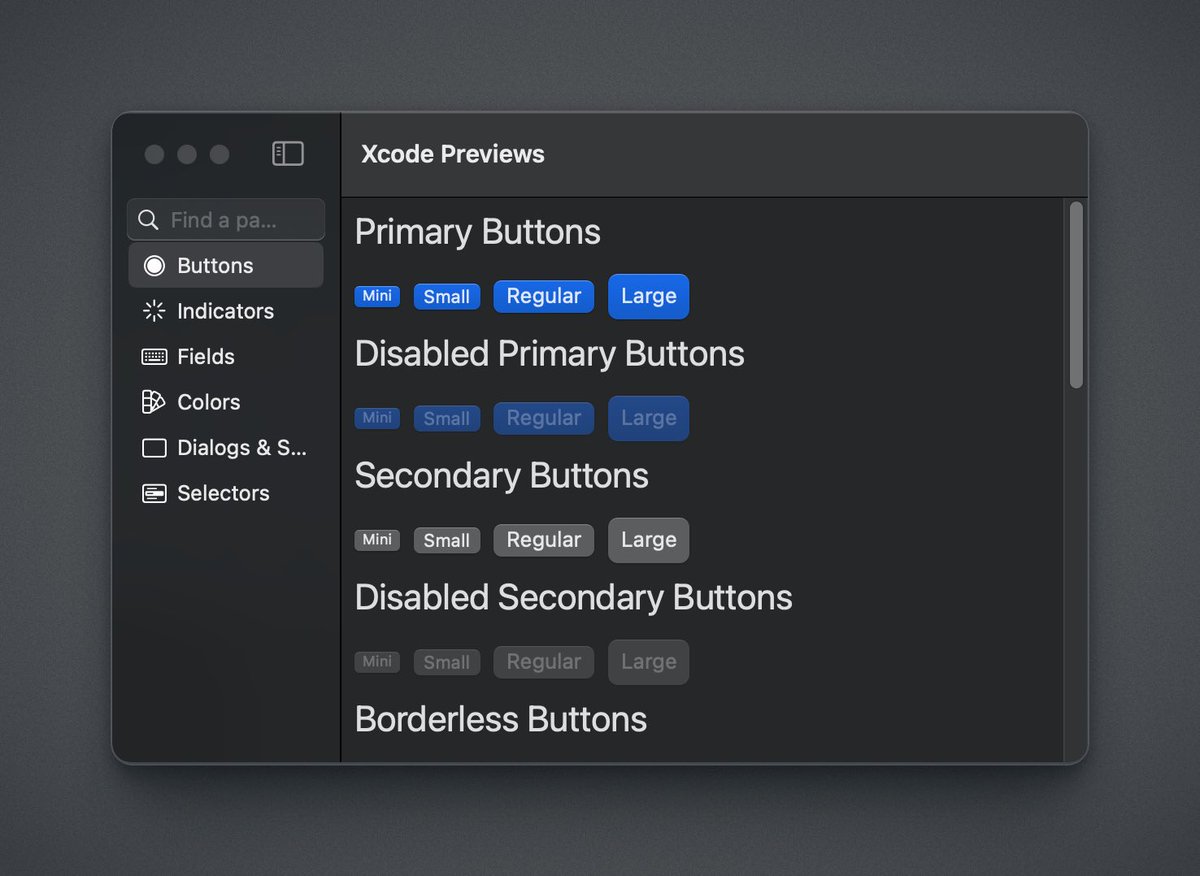Open the Fields page
Image resolution: width=1200 pixels, height=876 pixels.
point(226,356)
